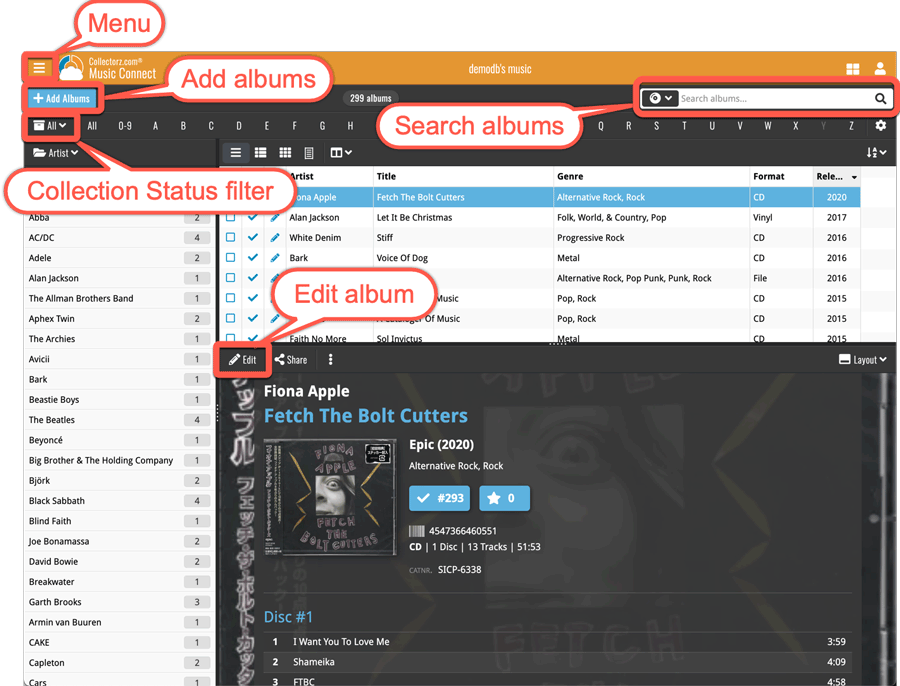Image resolution: width=900 pixels, height=686 pixels.
Task: Click the Edit button for the album
Action: (x=242, y=360)
